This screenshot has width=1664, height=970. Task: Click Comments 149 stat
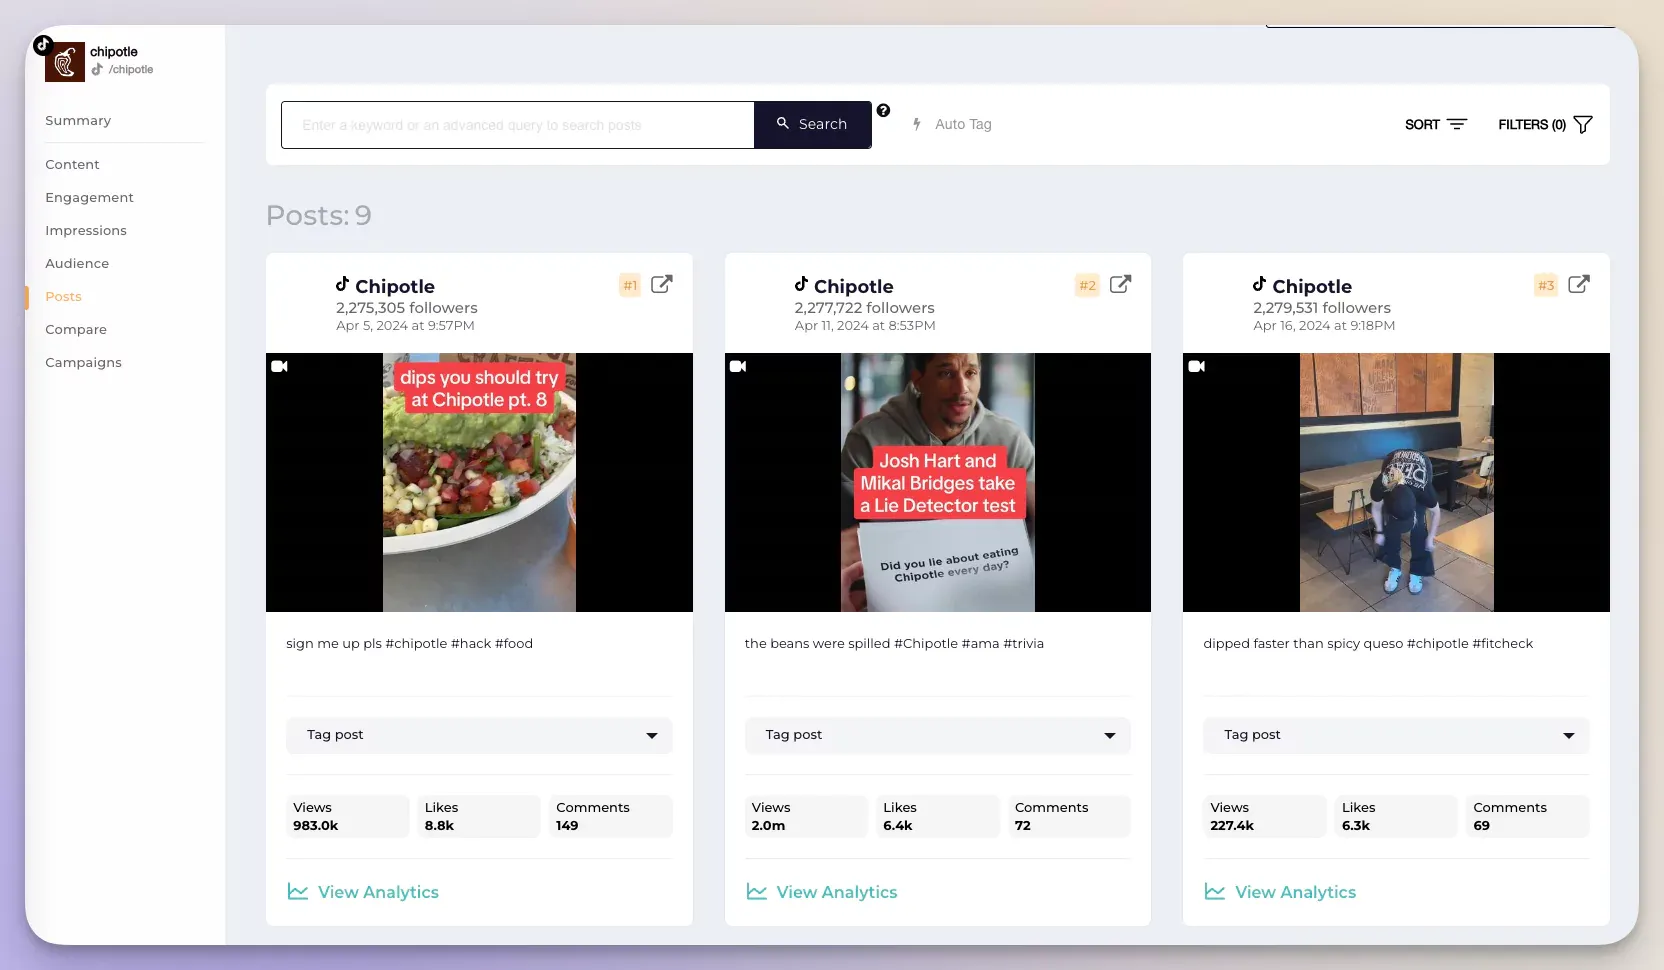point(611,816)
